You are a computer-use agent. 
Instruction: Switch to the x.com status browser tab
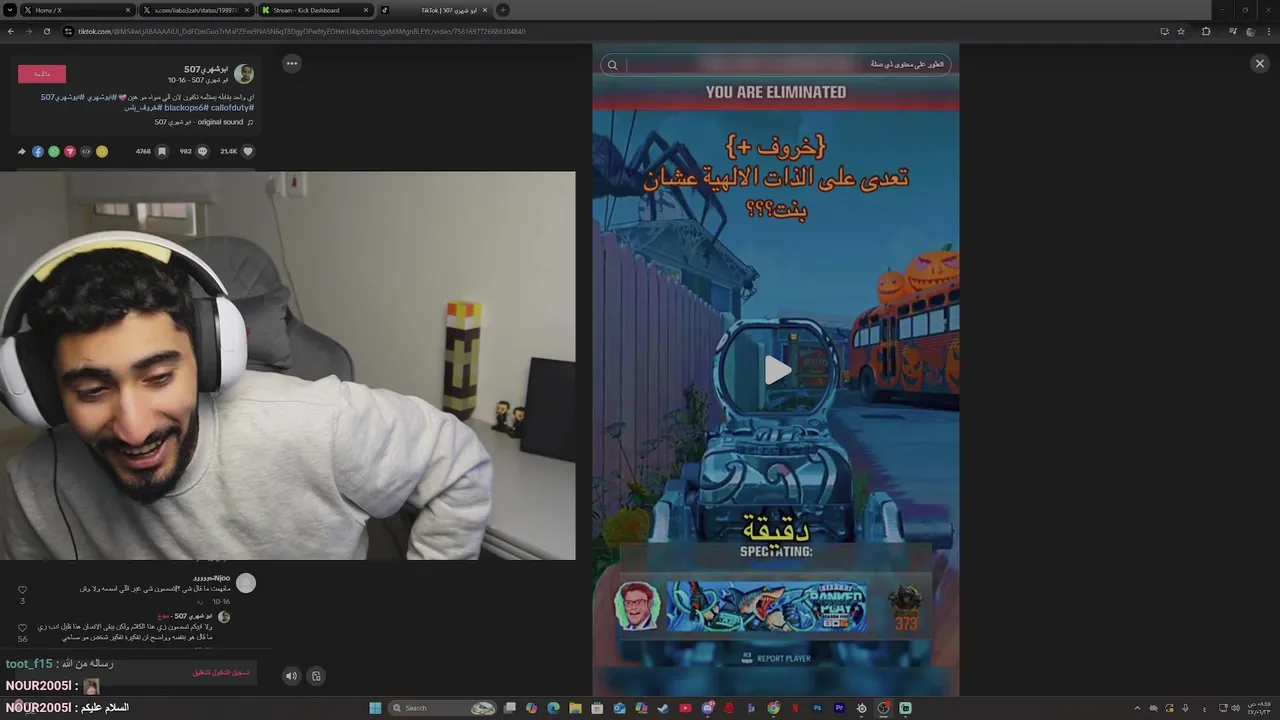click(195, 10)
